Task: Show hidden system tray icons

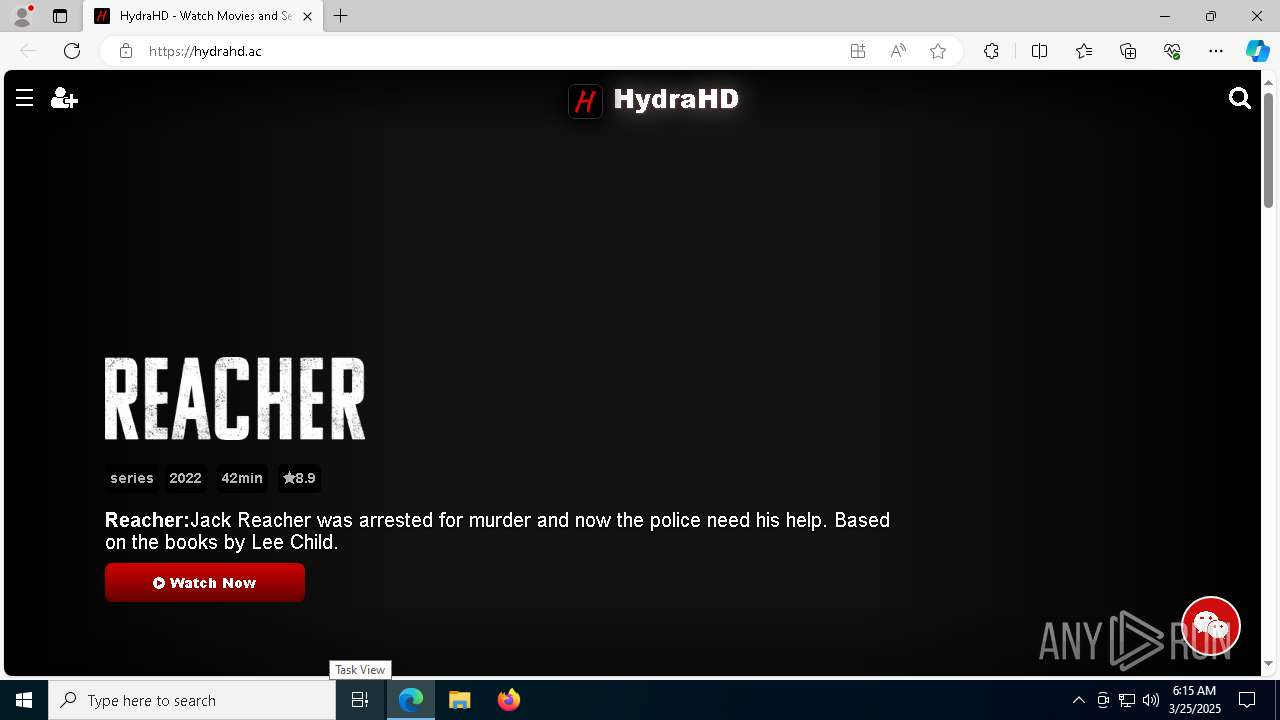Action: 1078,700
